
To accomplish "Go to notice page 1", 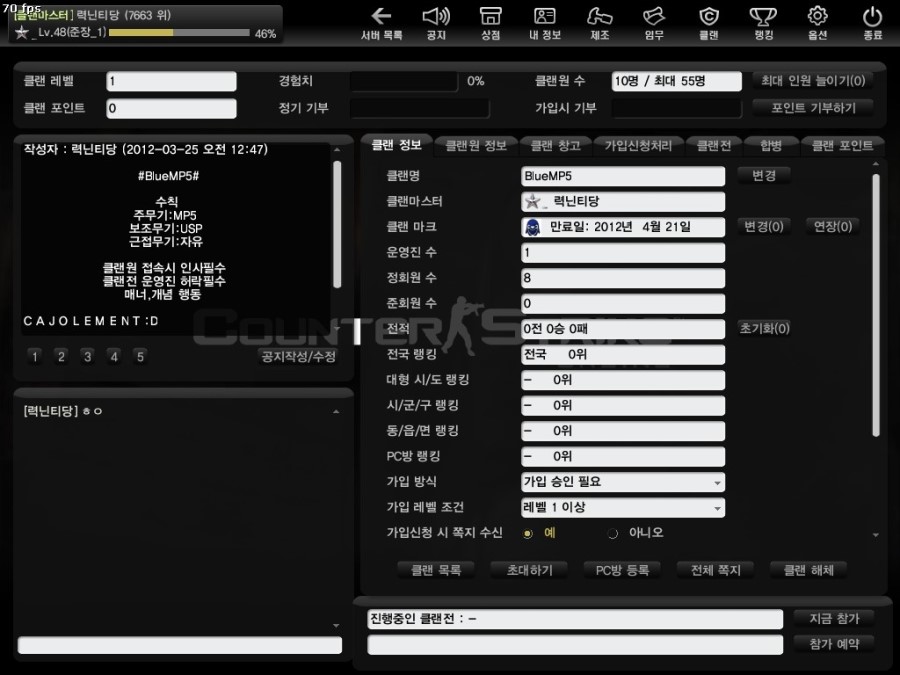I will (x=35, y=357).
